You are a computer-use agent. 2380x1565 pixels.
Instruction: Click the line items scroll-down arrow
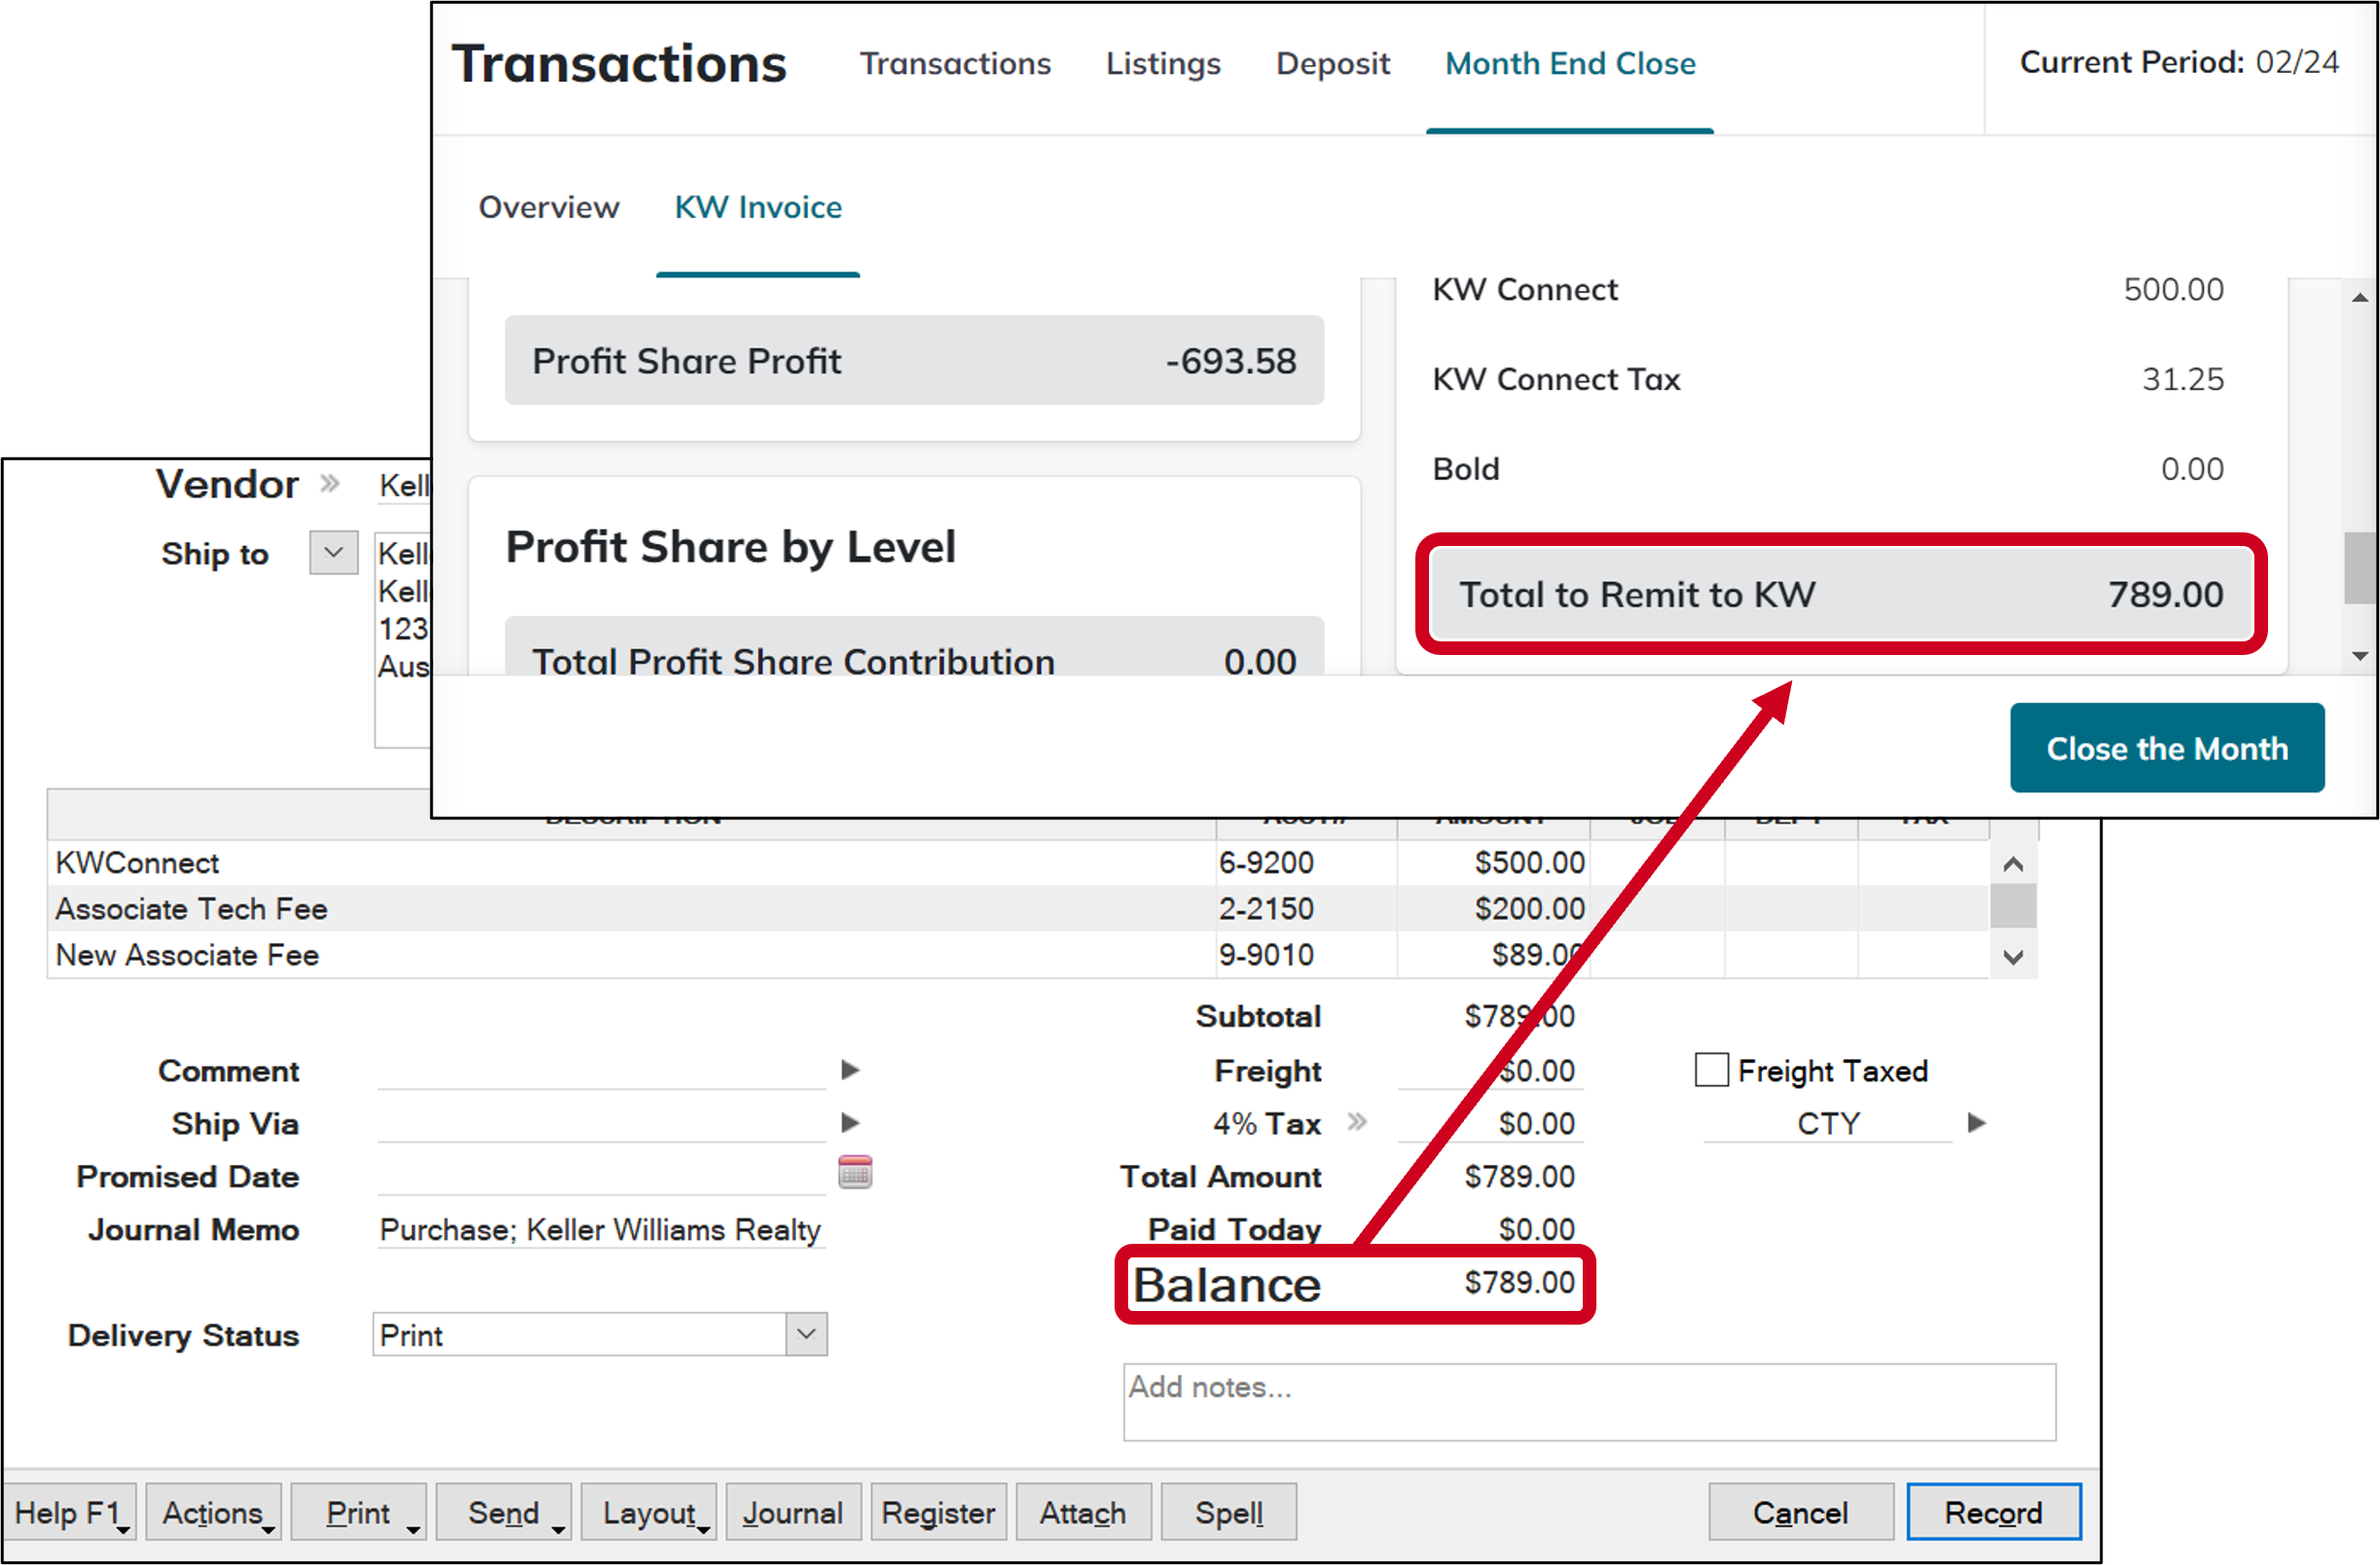2015,956
